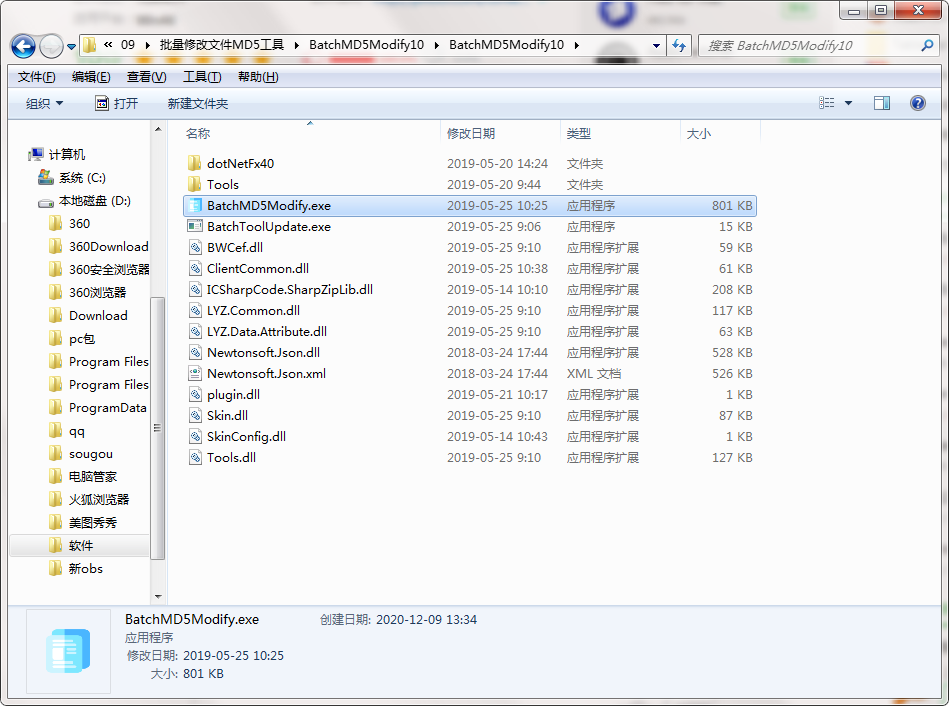This screenshot has height=706, width=949.
Task: Select the 软件 folder in sidebar
Action: [80, 546]
